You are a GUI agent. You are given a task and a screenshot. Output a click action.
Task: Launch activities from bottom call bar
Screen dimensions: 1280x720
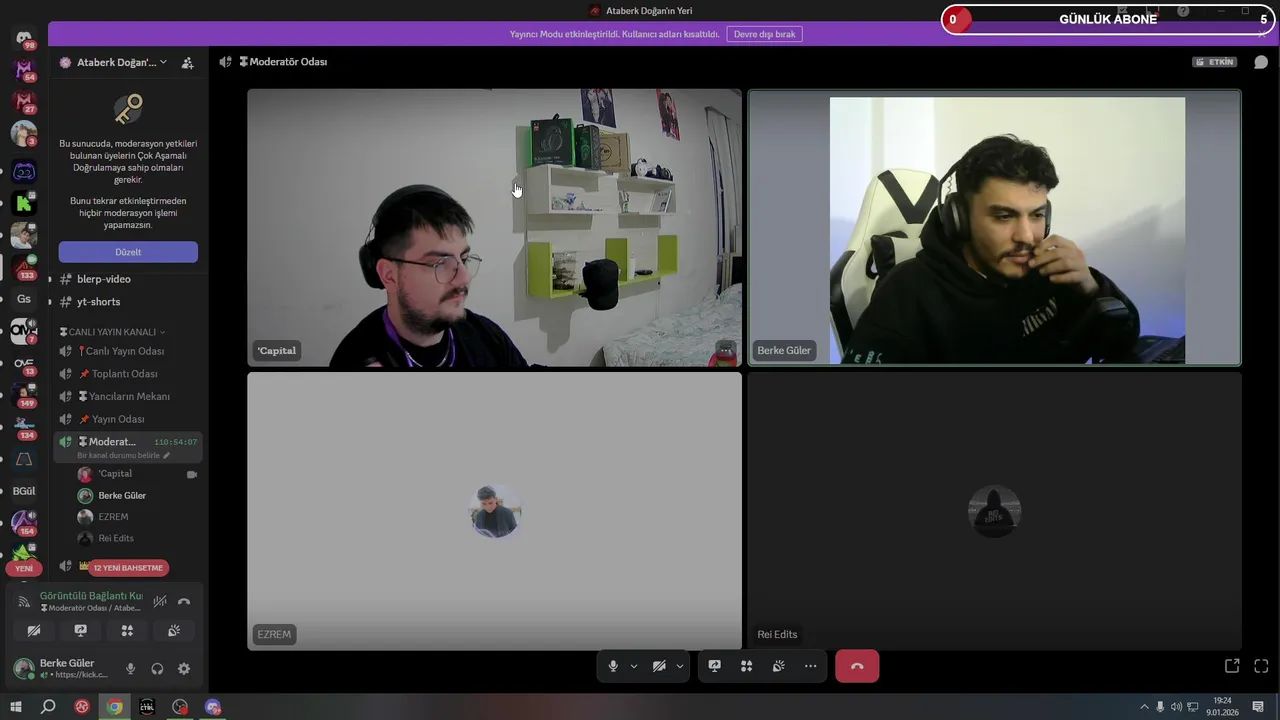[746, 666]
